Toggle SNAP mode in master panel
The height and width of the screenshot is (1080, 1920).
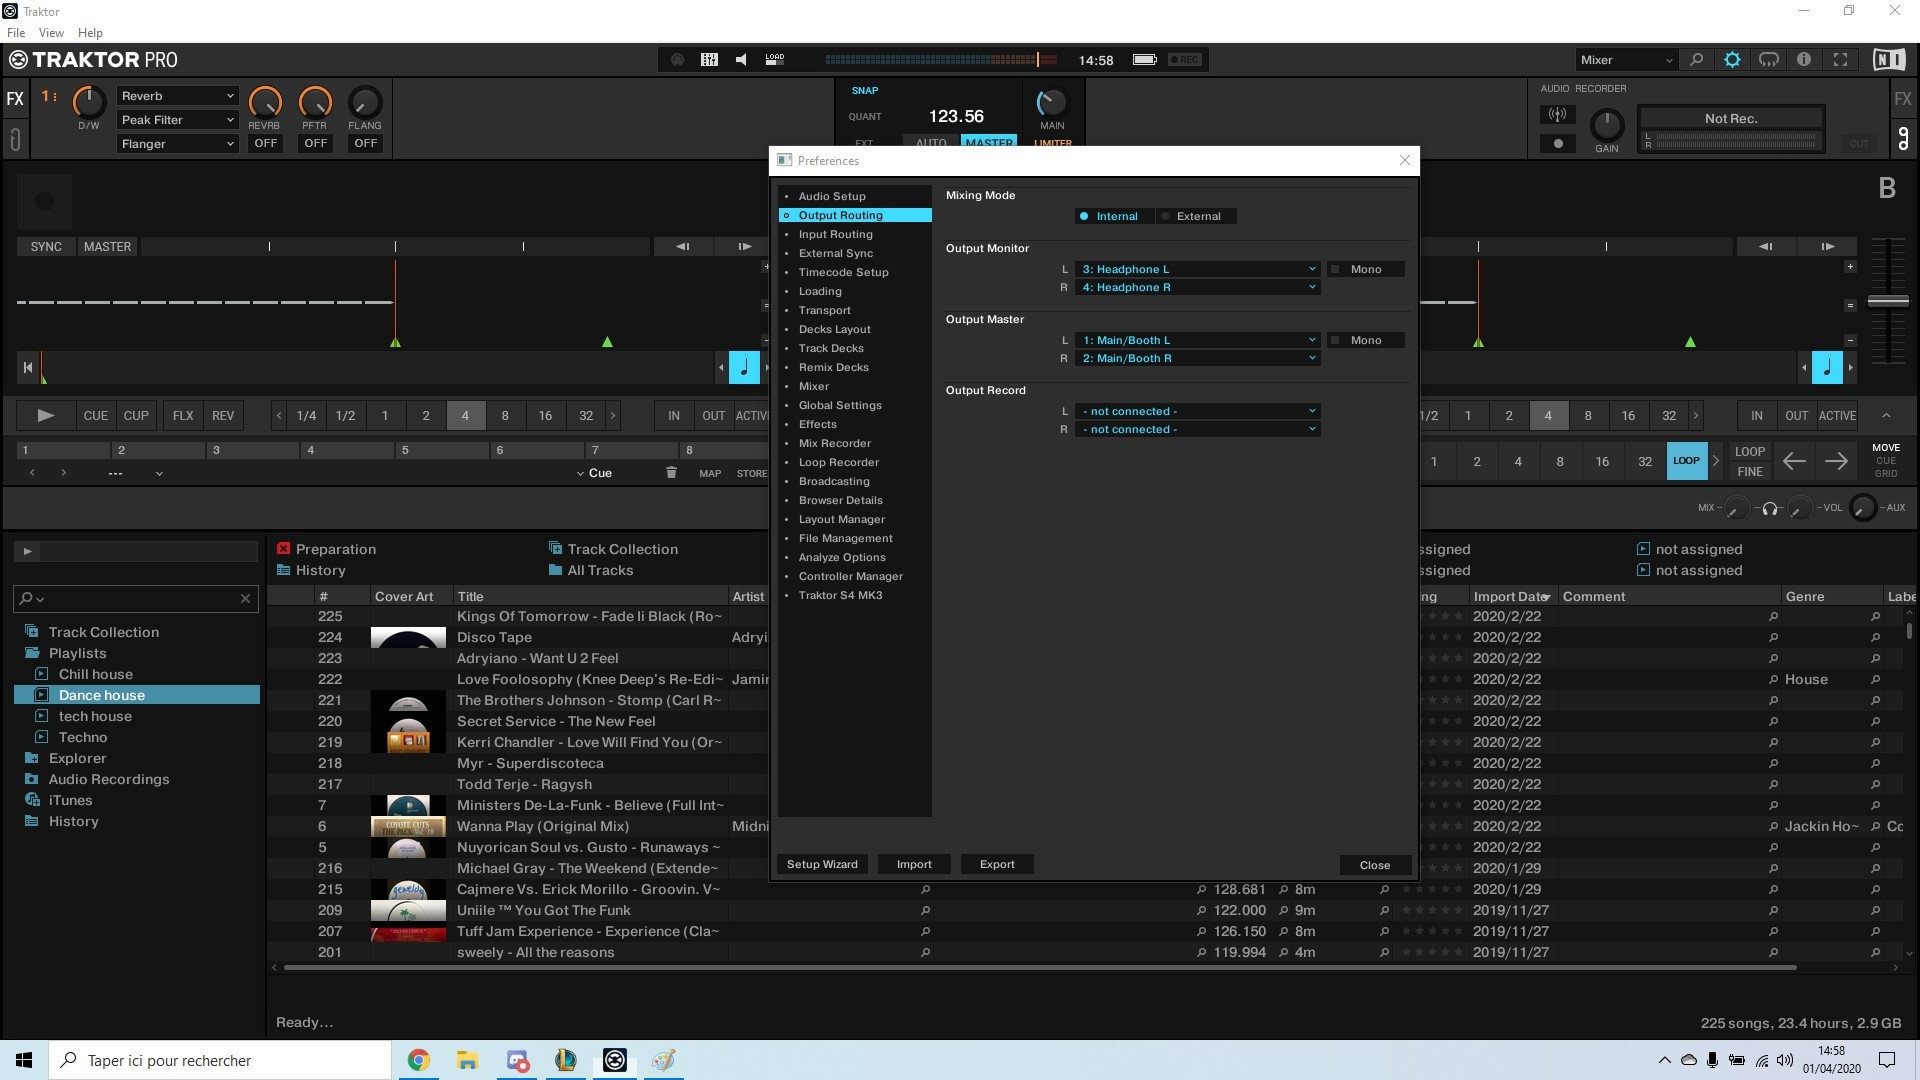[865, 90]
